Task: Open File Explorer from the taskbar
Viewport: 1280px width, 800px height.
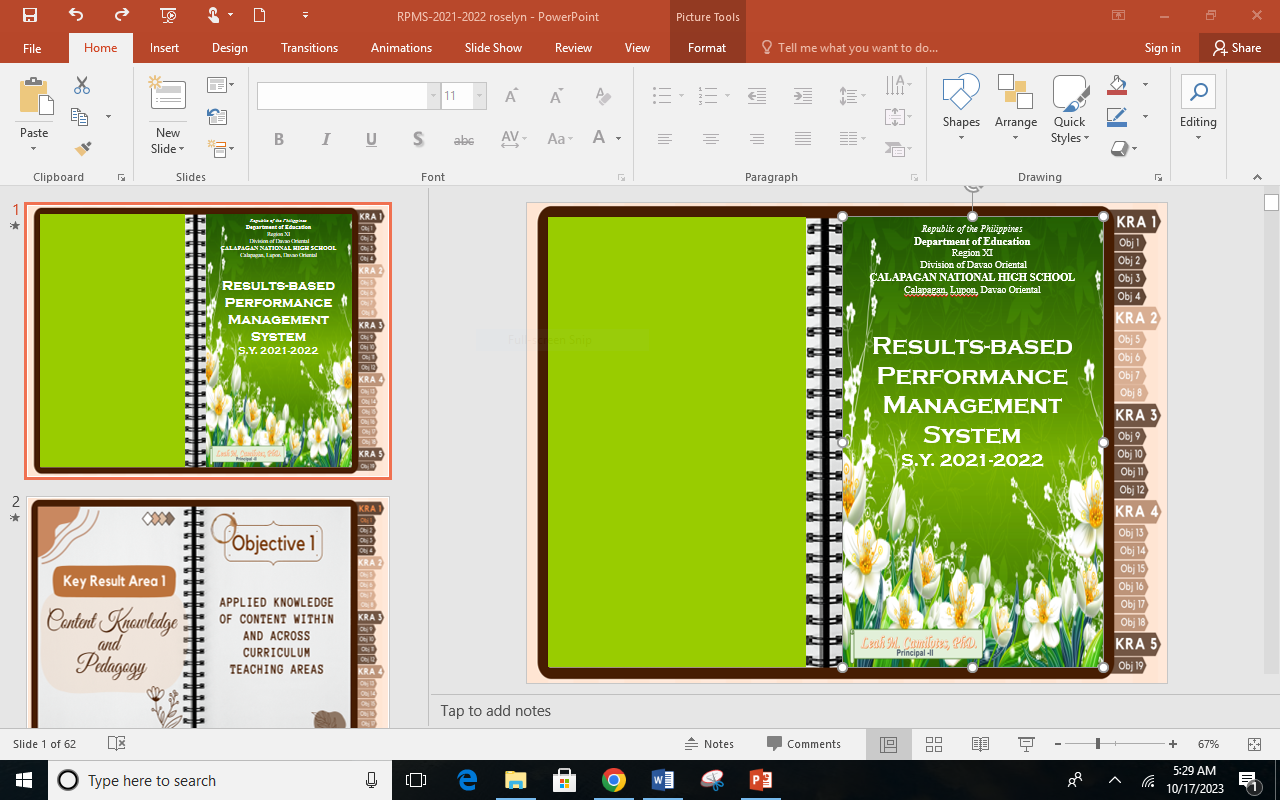Action: 515,780
